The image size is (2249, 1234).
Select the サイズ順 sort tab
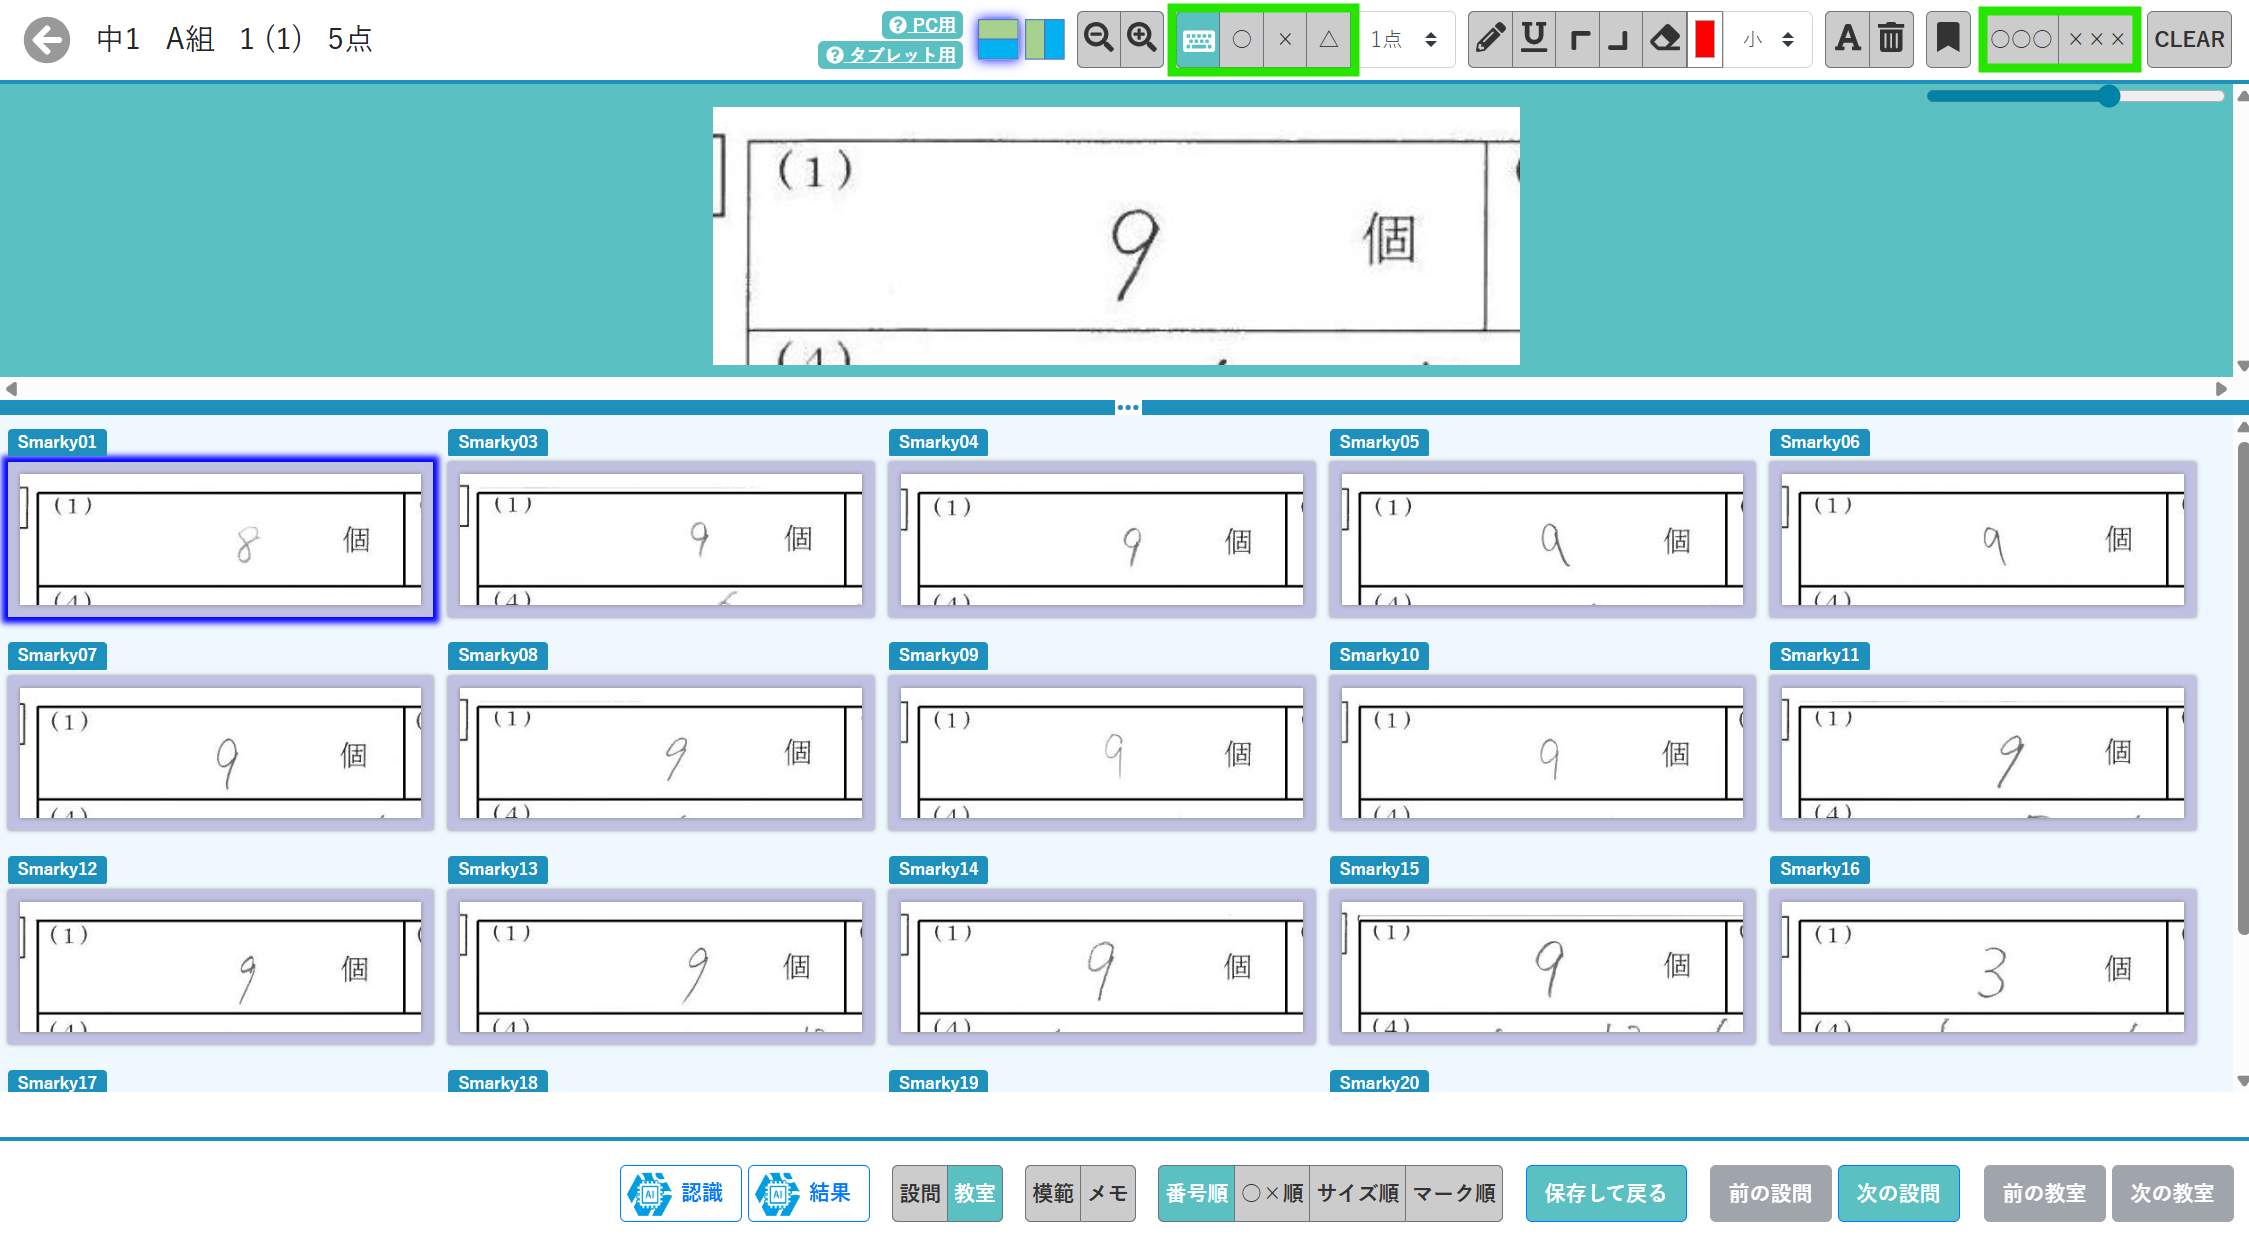tap(1357, 1193)
